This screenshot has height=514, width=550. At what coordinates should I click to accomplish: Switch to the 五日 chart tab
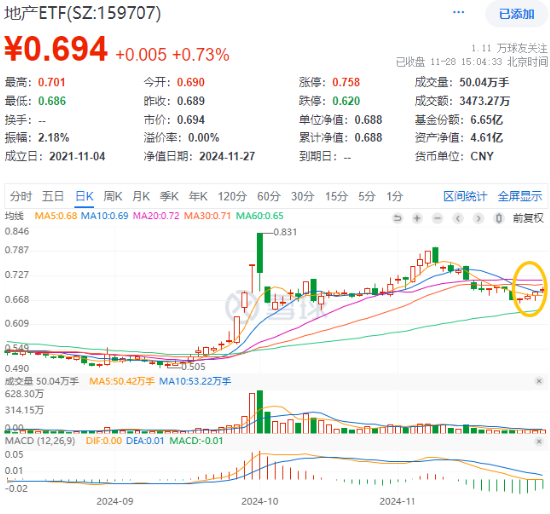tap(53, 196)
